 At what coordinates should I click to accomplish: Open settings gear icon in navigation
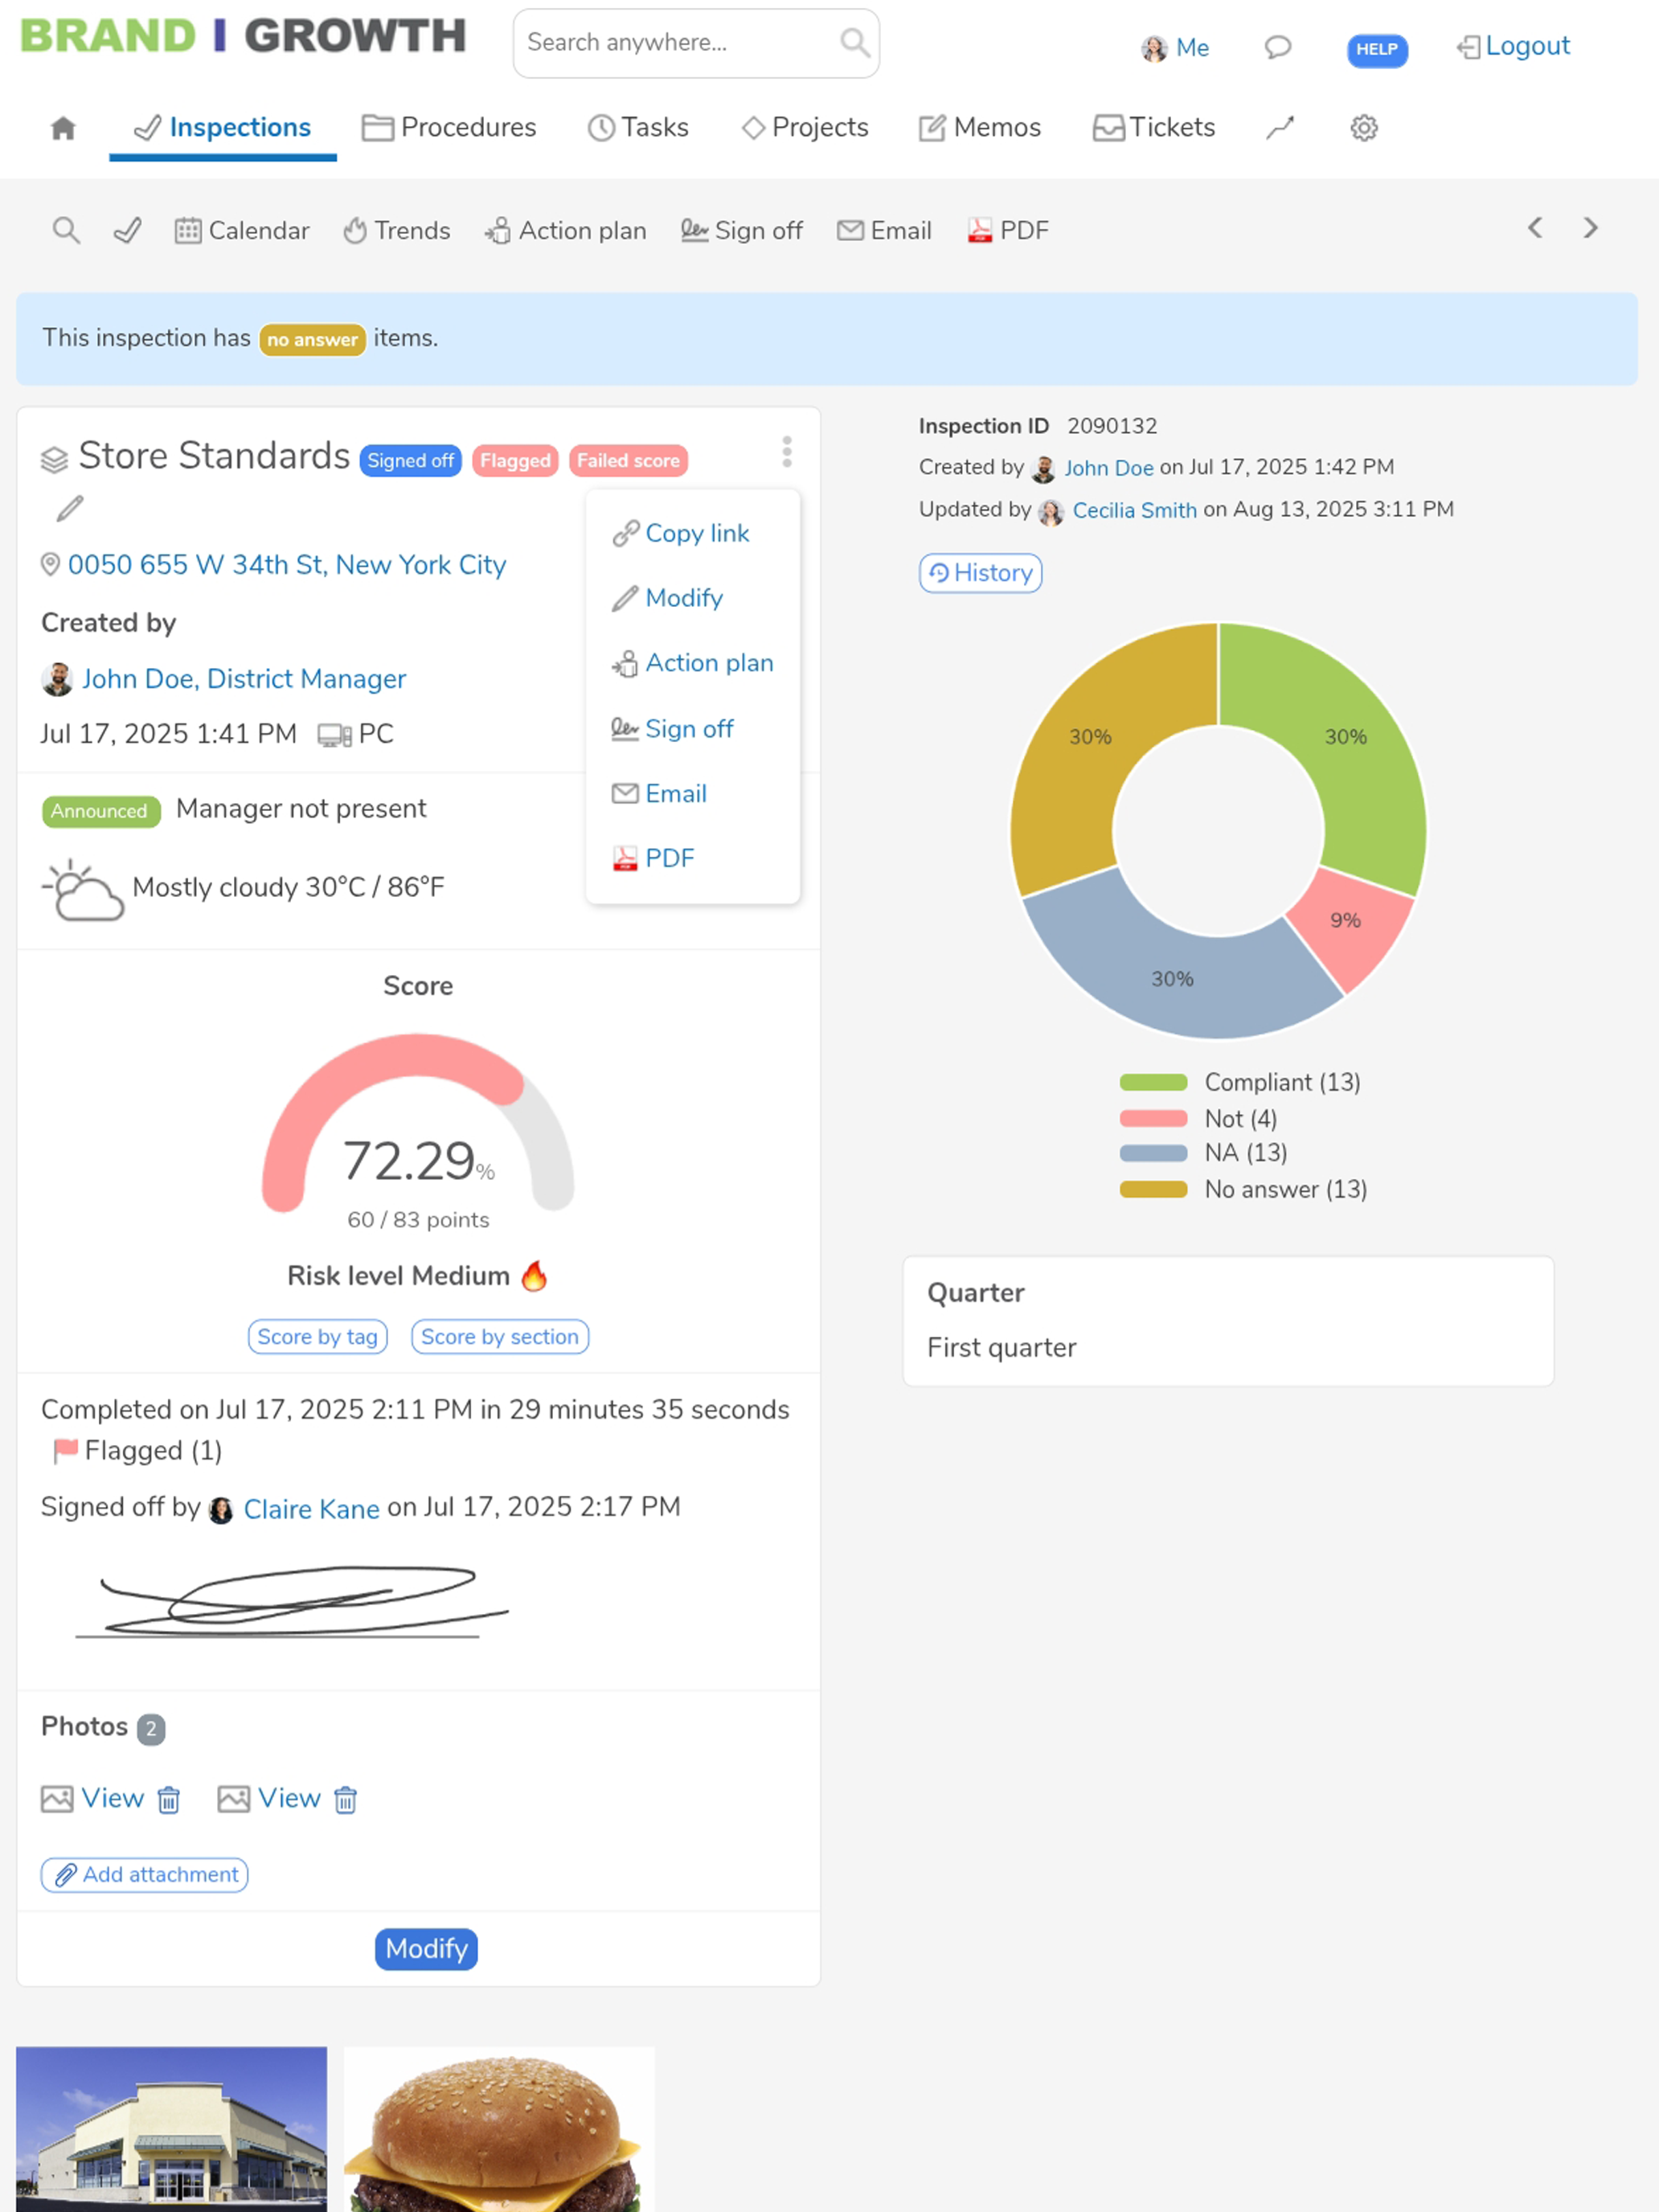click(1363, 128)
